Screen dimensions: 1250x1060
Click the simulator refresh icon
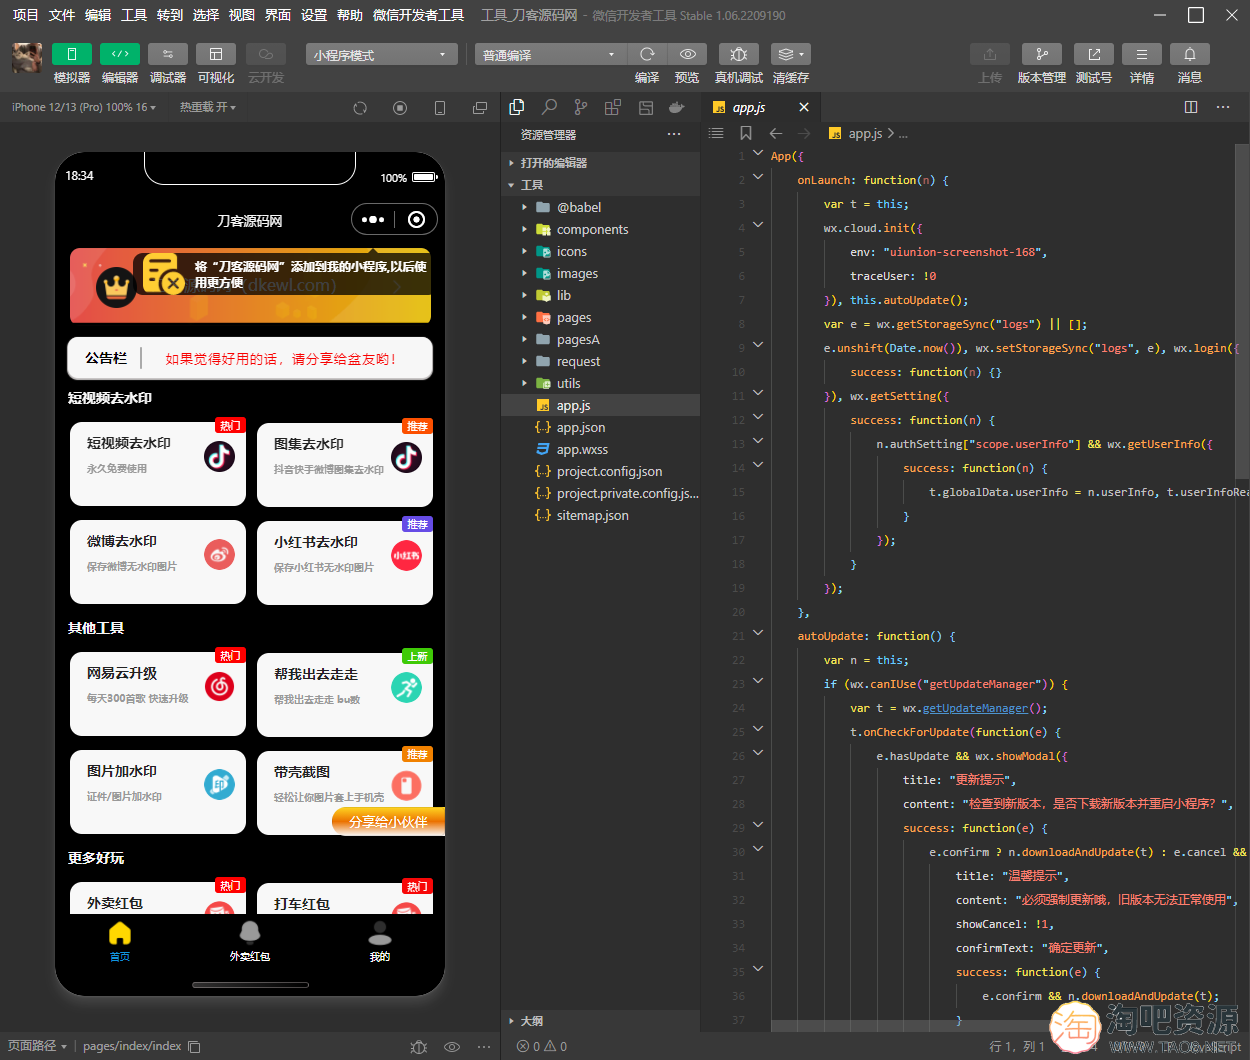click(x=360, y=108)
